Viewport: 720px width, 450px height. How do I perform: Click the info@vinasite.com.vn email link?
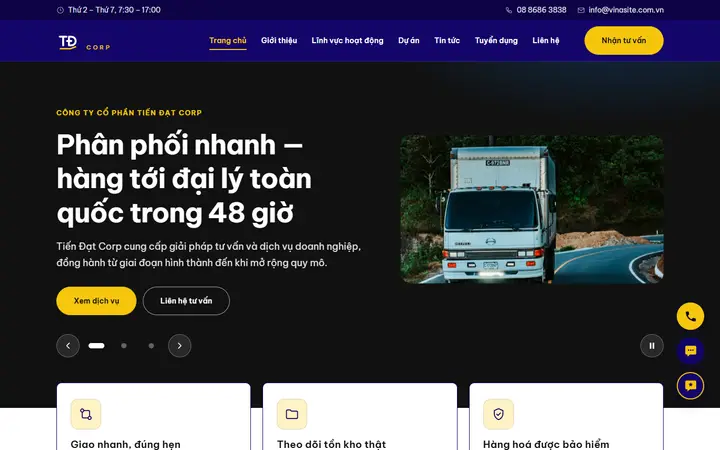(626, 10)
